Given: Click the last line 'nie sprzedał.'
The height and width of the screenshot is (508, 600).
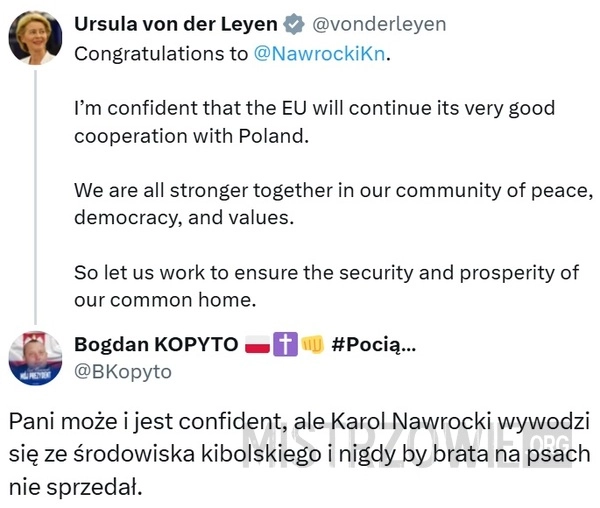Looking at the screenshot, I should pos(75,487).
